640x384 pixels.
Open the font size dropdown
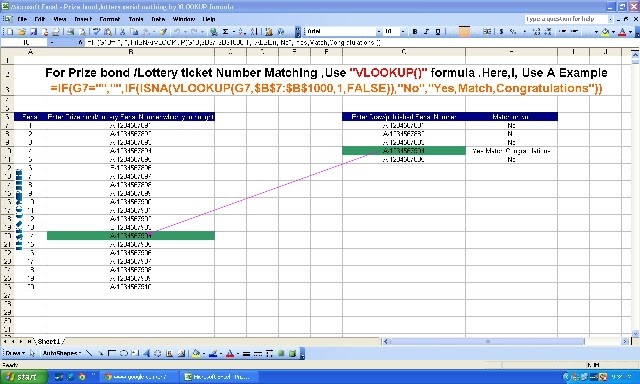pos(403,31)
